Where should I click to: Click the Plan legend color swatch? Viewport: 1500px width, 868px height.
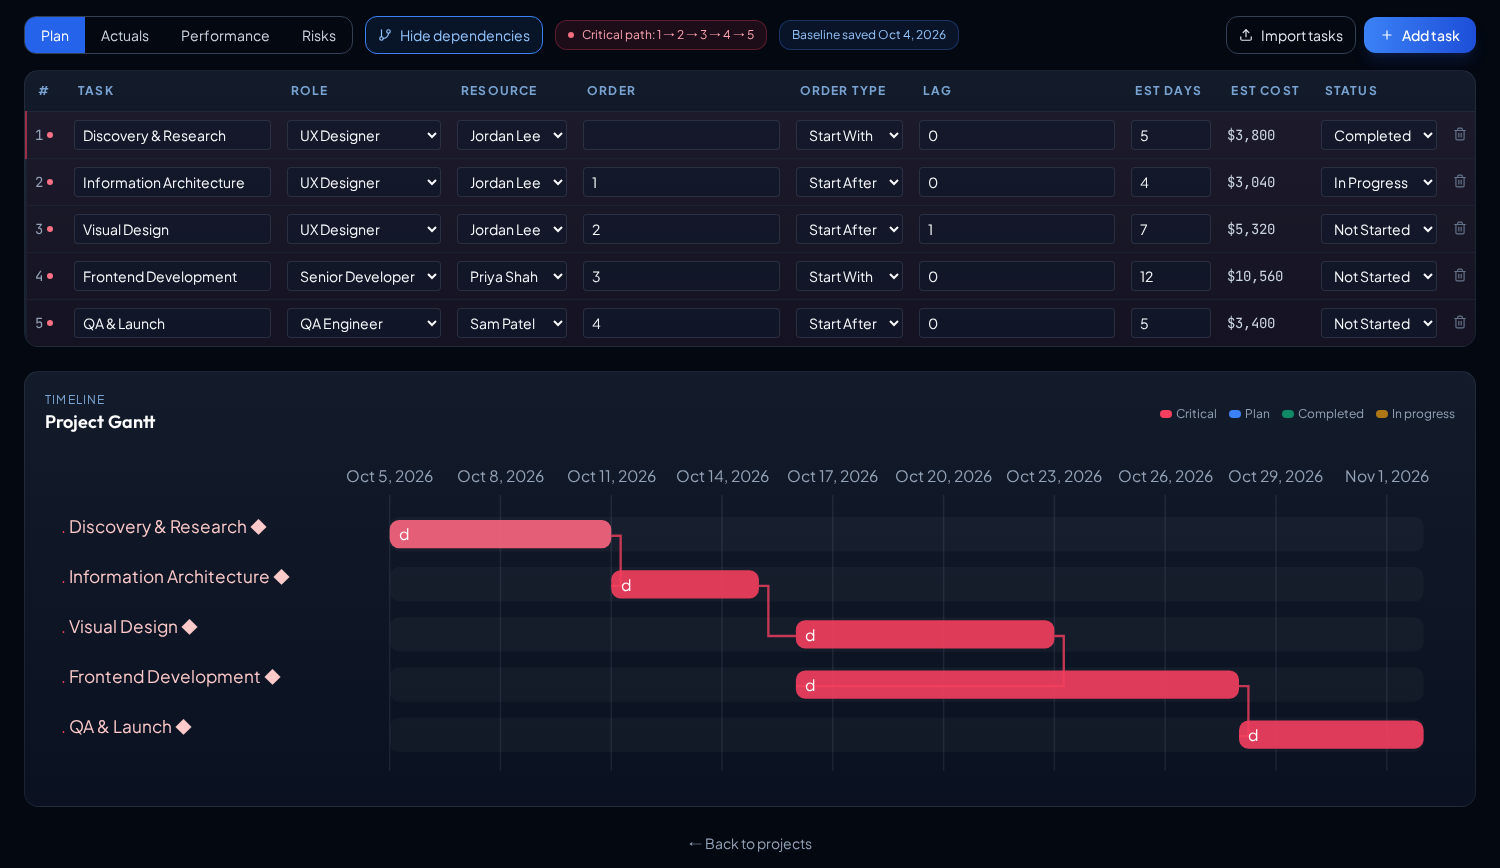point(1235,414)
